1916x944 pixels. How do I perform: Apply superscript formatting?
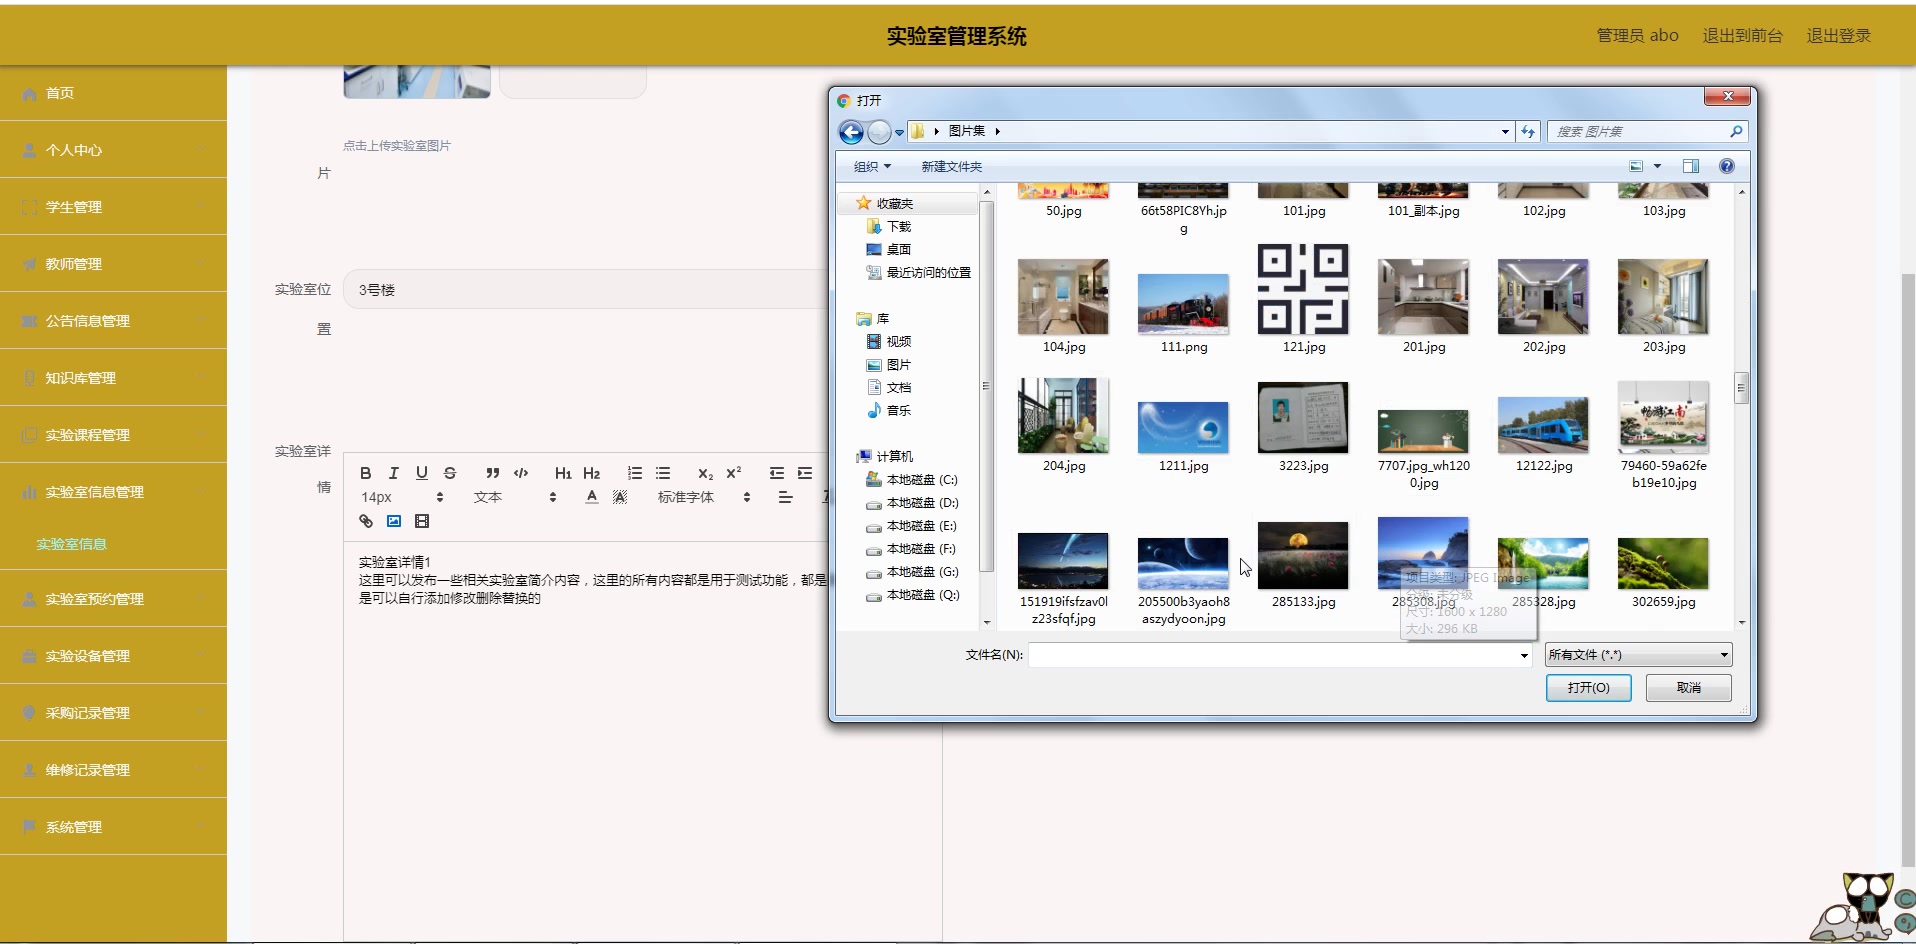733,473
